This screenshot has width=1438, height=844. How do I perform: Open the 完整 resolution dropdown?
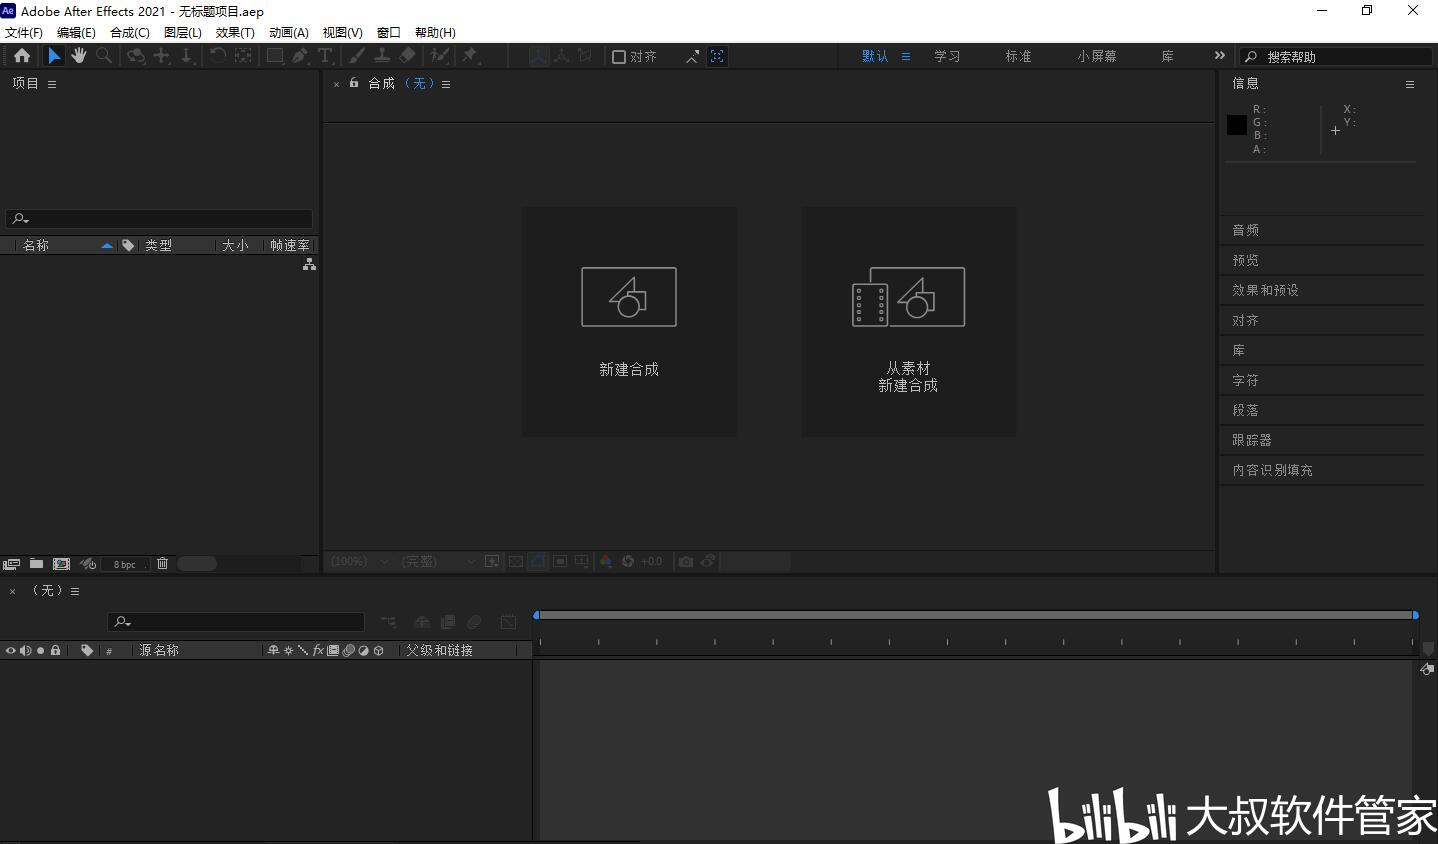coord(438,561)
